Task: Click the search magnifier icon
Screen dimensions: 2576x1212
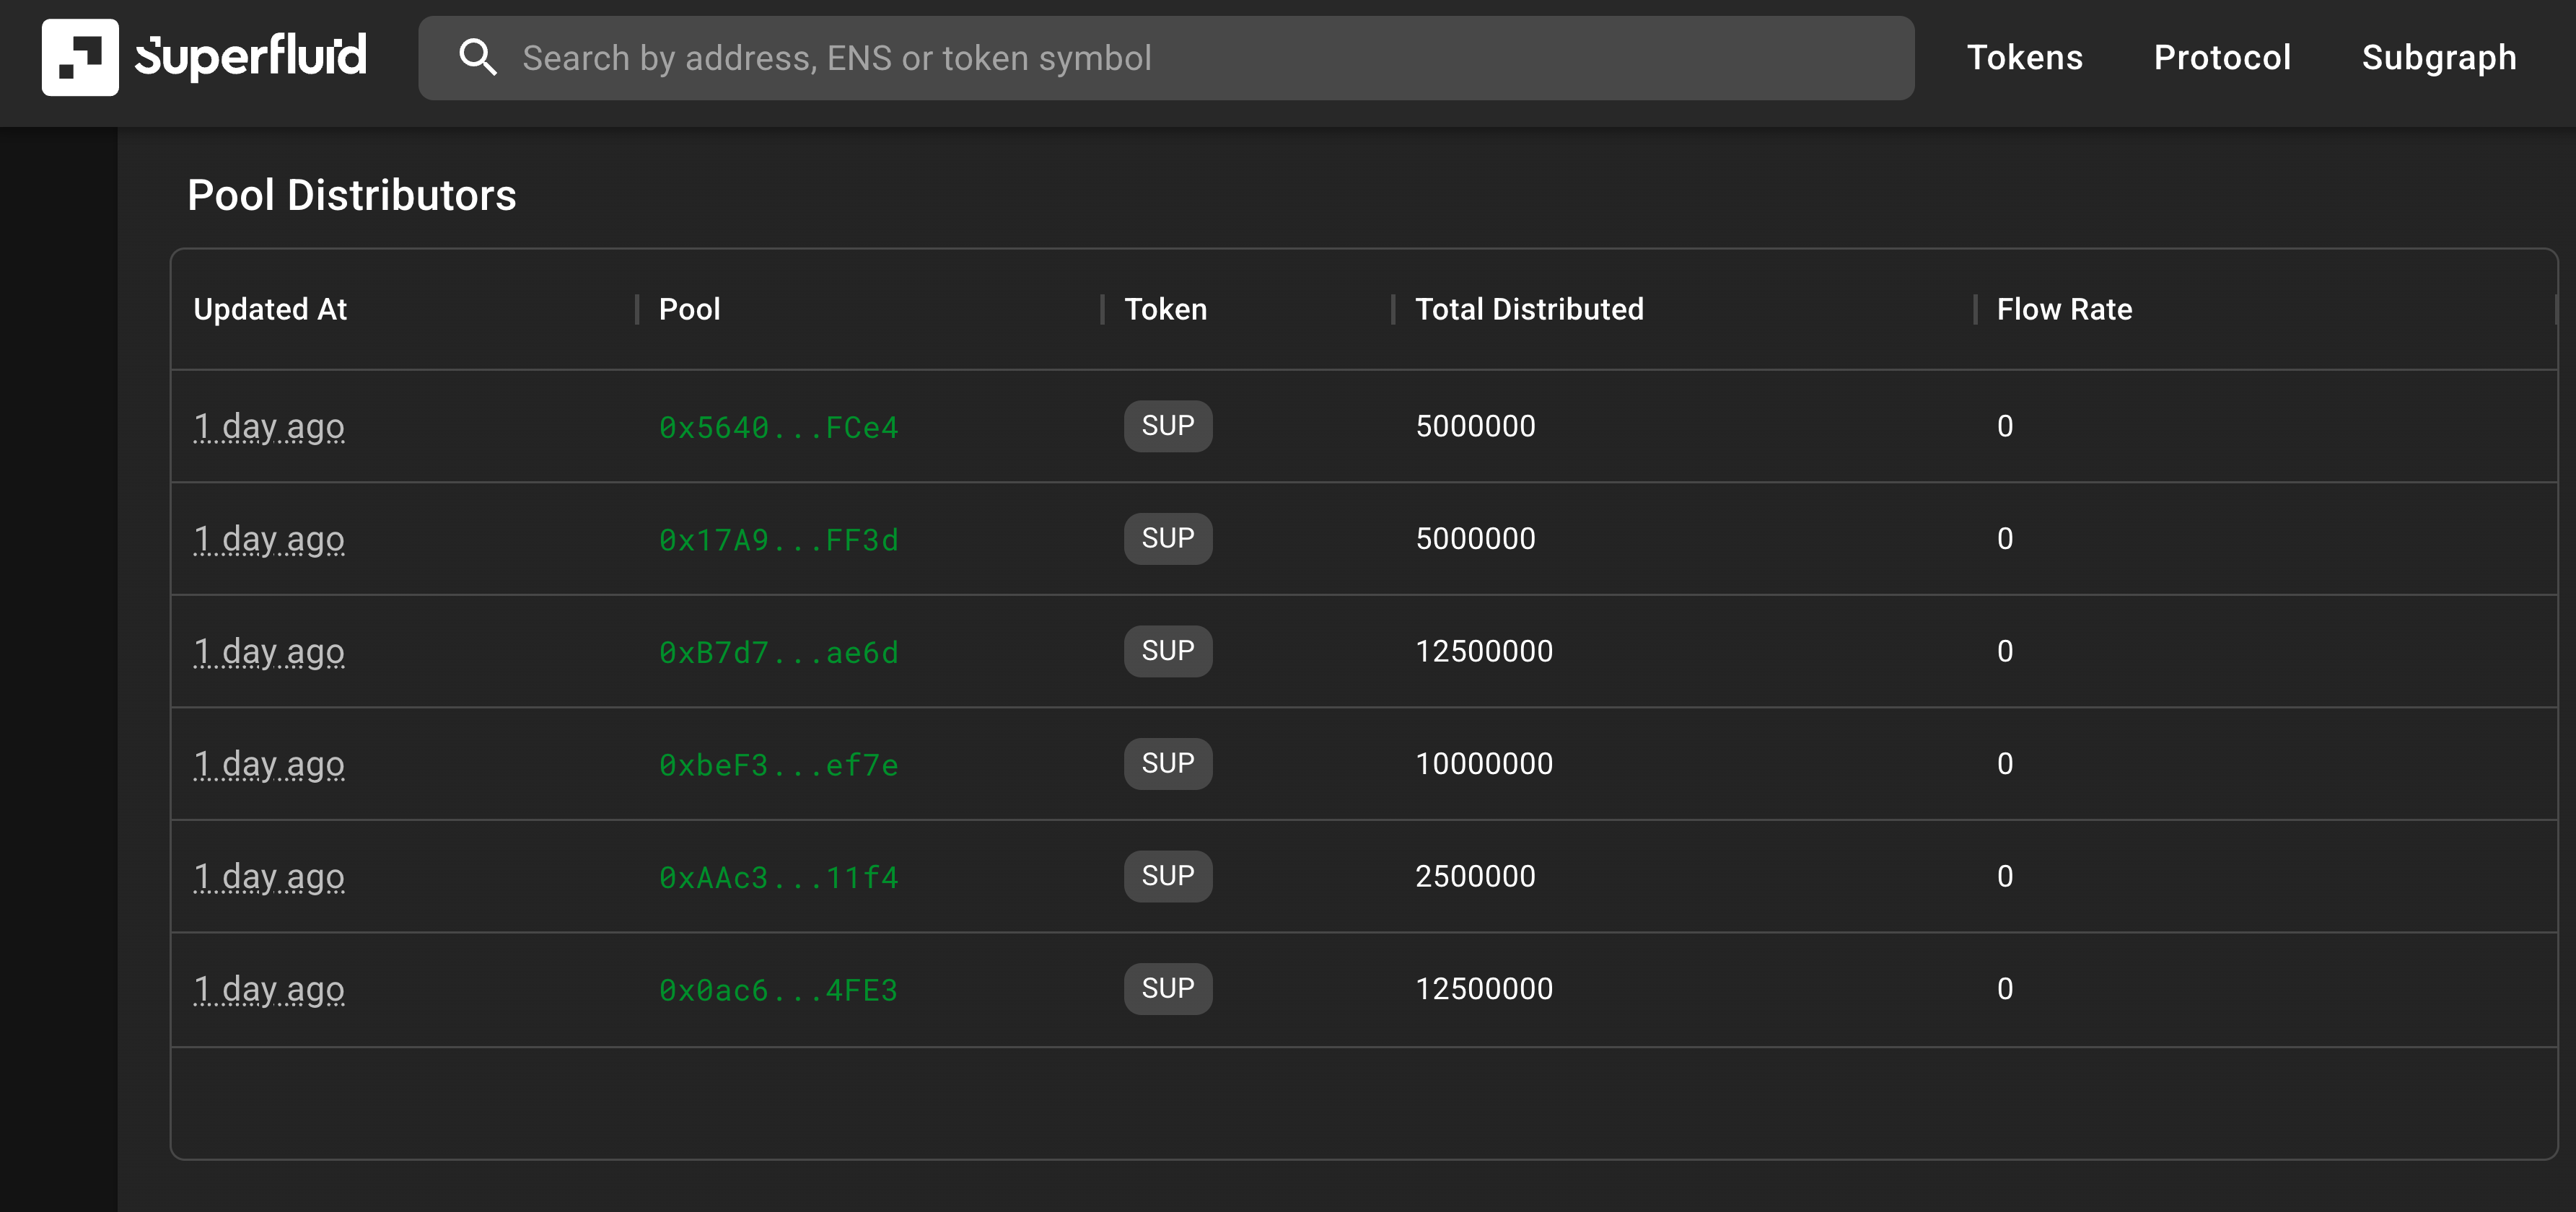Action: (x=477, y=57)
